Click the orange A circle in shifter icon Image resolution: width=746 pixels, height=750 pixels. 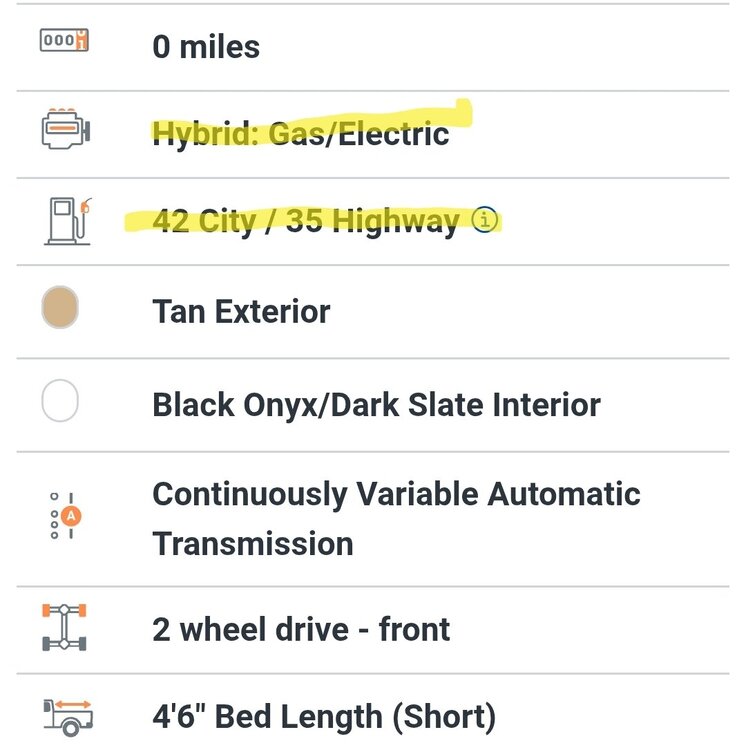point(71,516)
